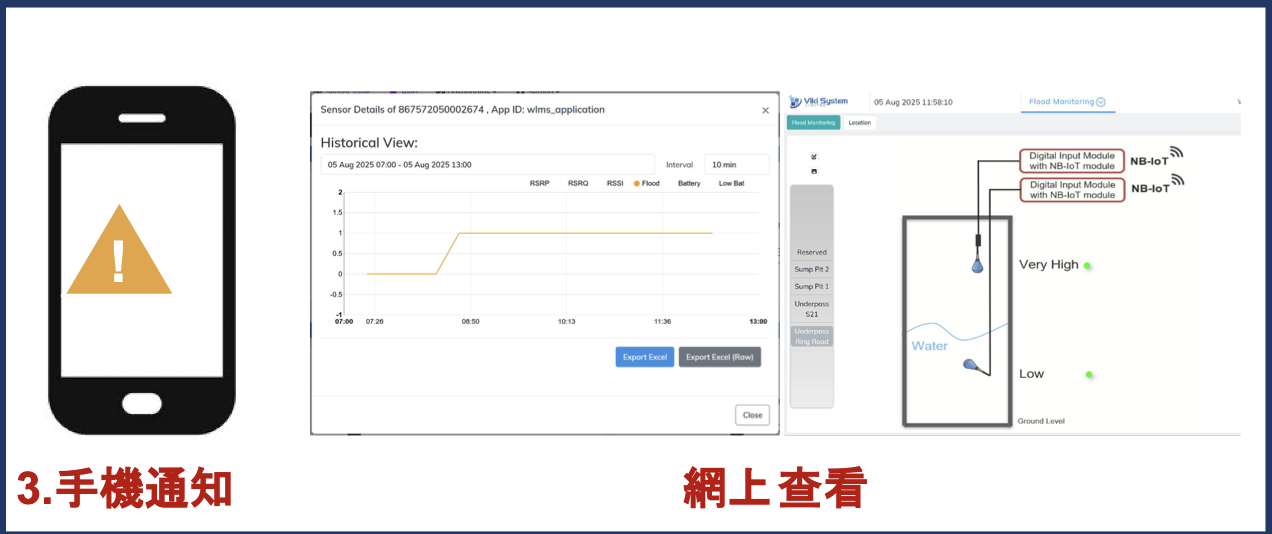Screen dimensions: 1272x534
Task: Click the Export Excel (Raw) button
Action: click(x=720, y=357)
